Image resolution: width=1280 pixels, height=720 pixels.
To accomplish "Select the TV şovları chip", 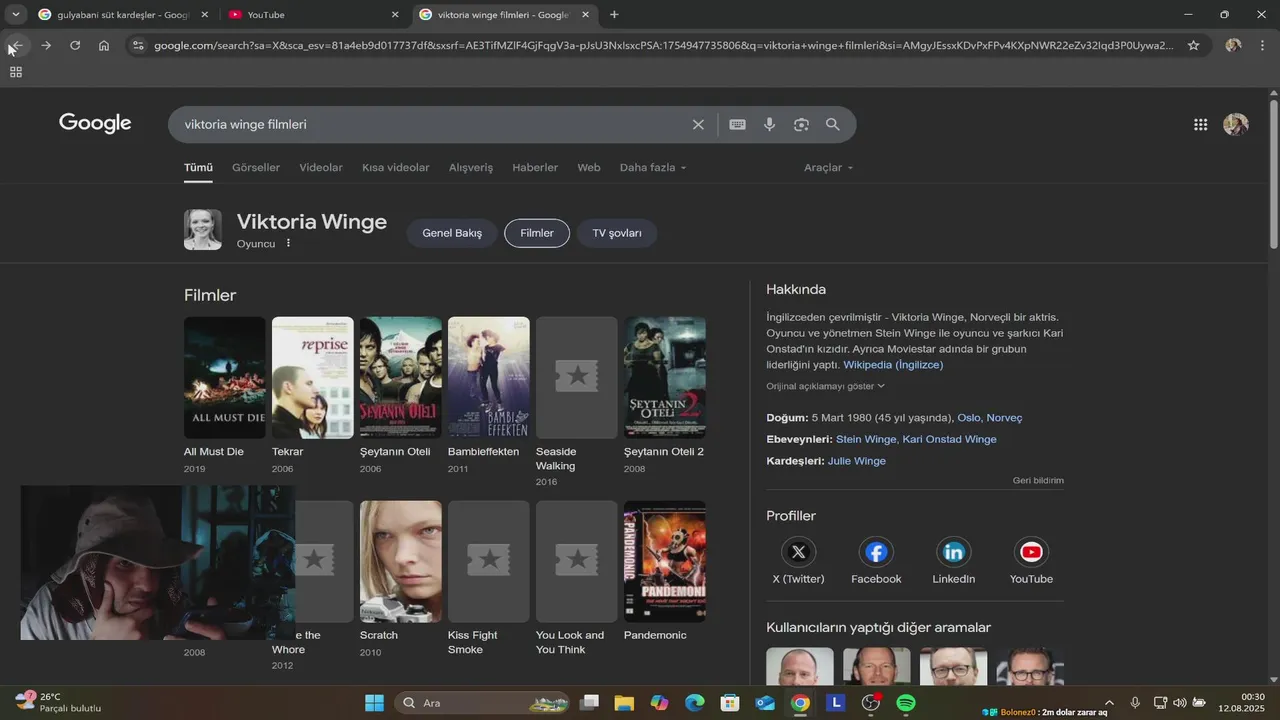I will 617,233.
